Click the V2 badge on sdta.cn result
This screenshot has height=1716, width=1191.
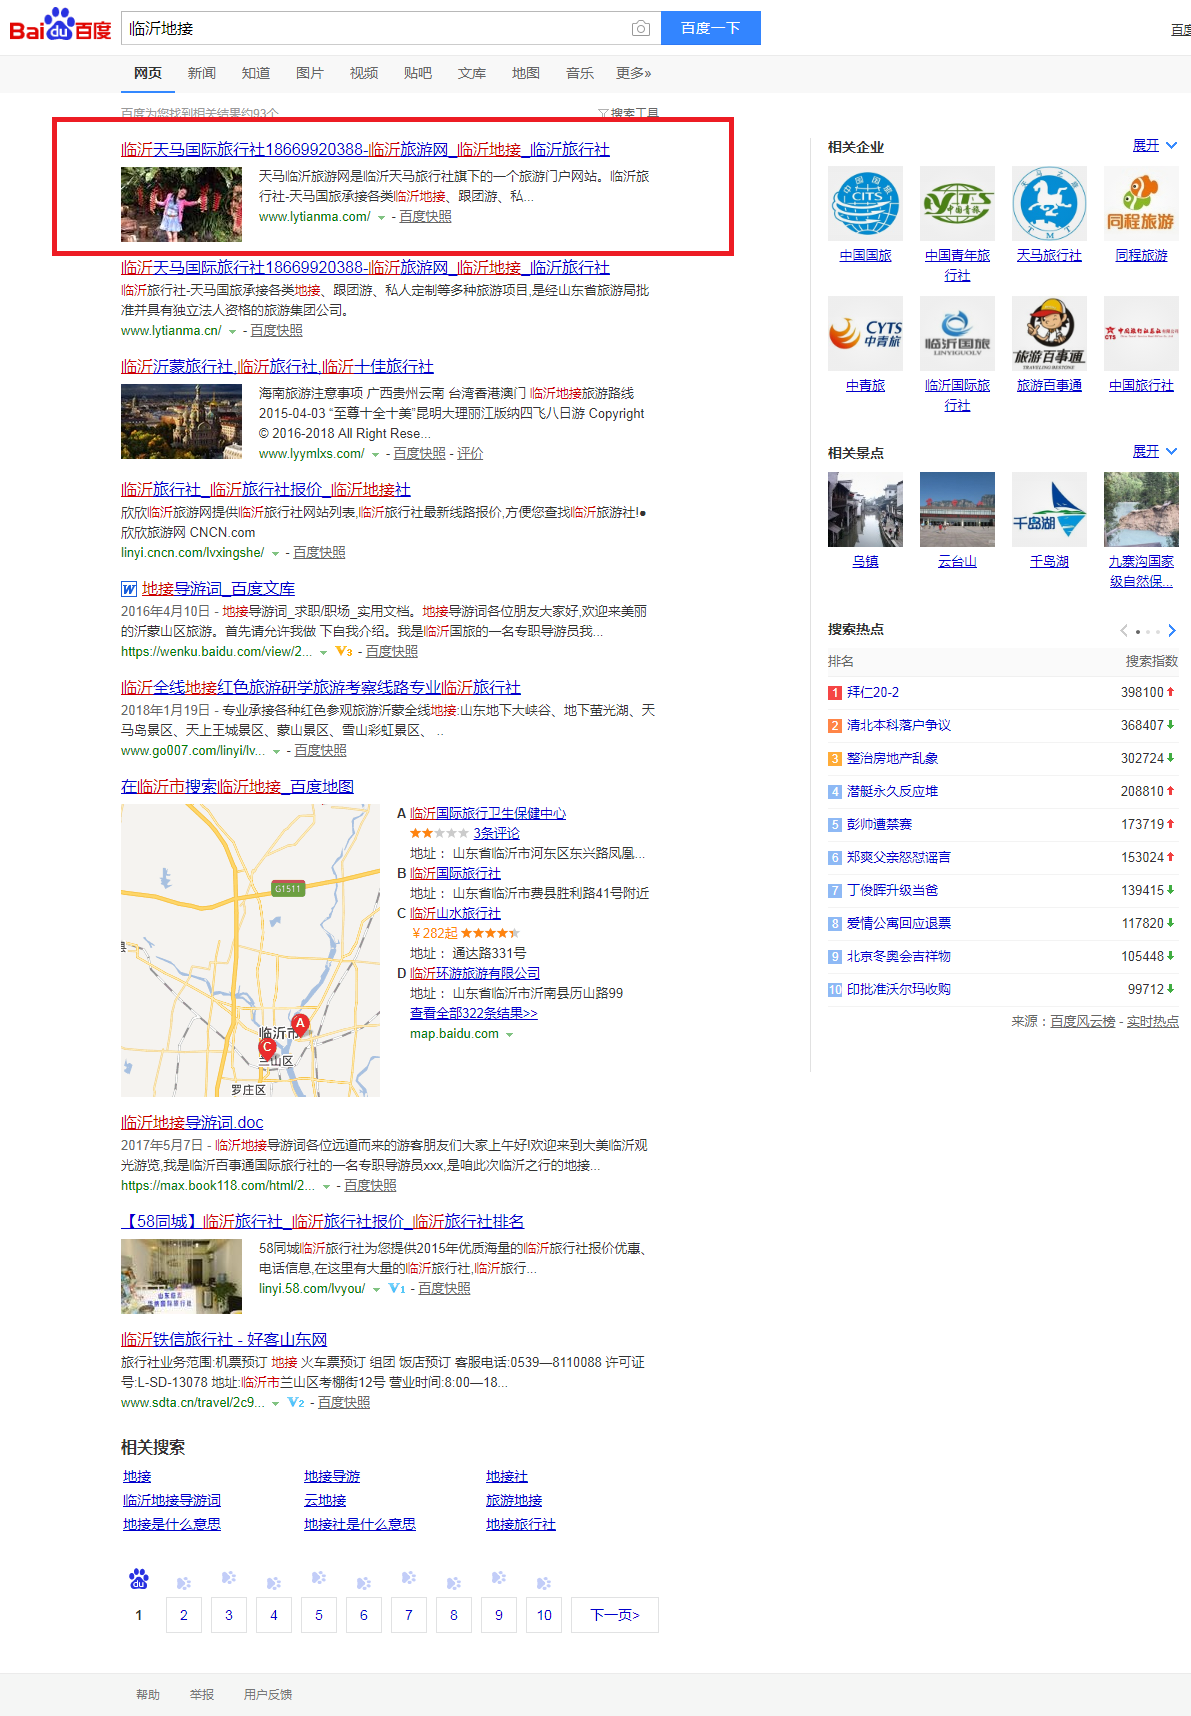tap(296, 1402)
